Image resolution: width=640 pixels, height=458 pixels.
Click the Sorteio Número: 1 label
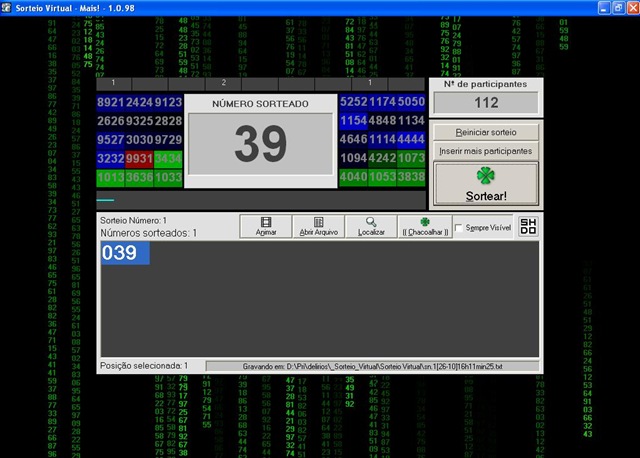[x=133, y=220]
